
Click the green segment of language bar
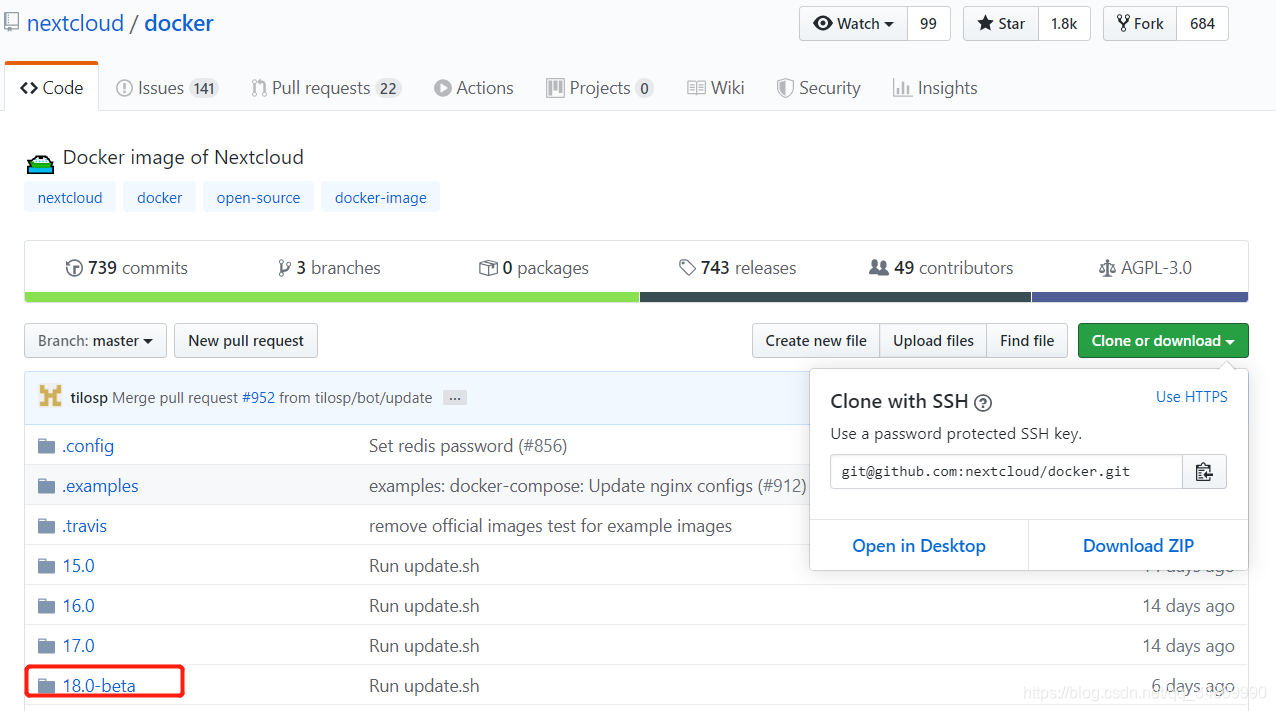click(x=332, y=297)
